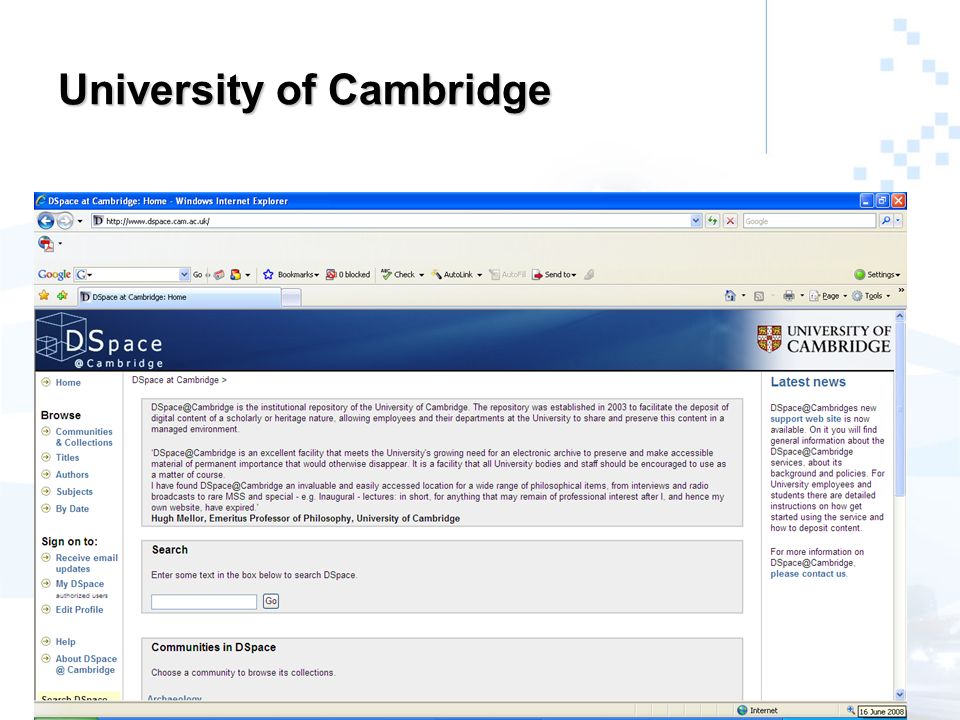Screen dimensions: 960x720
Task: Browse By Date link
Action: coord(72,509)
